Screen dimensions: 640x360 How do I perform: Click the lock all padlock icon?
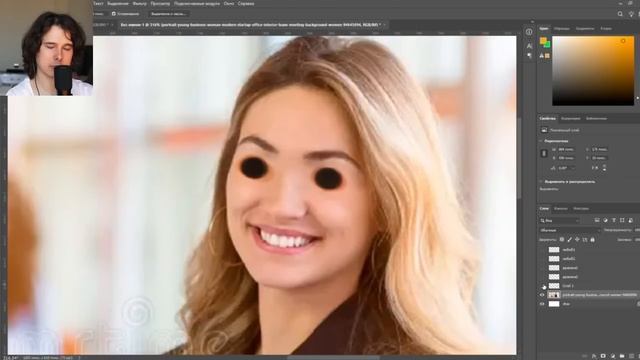tap(593, 240)
